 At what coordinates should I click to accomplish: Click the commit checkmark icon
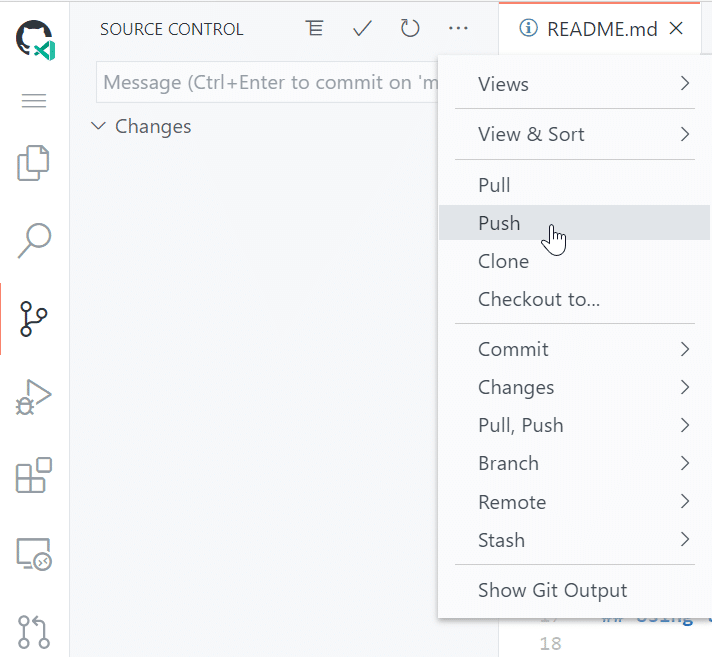[362, 28]
